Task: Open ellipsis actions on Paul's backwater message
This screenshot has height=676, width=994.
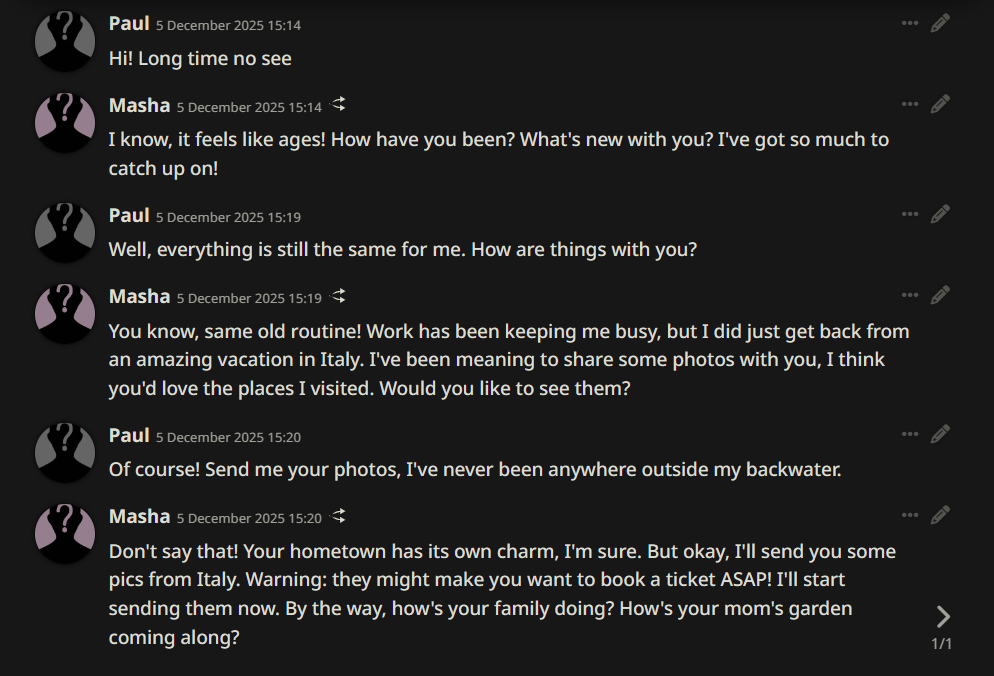Action: (x=909, y=434)
